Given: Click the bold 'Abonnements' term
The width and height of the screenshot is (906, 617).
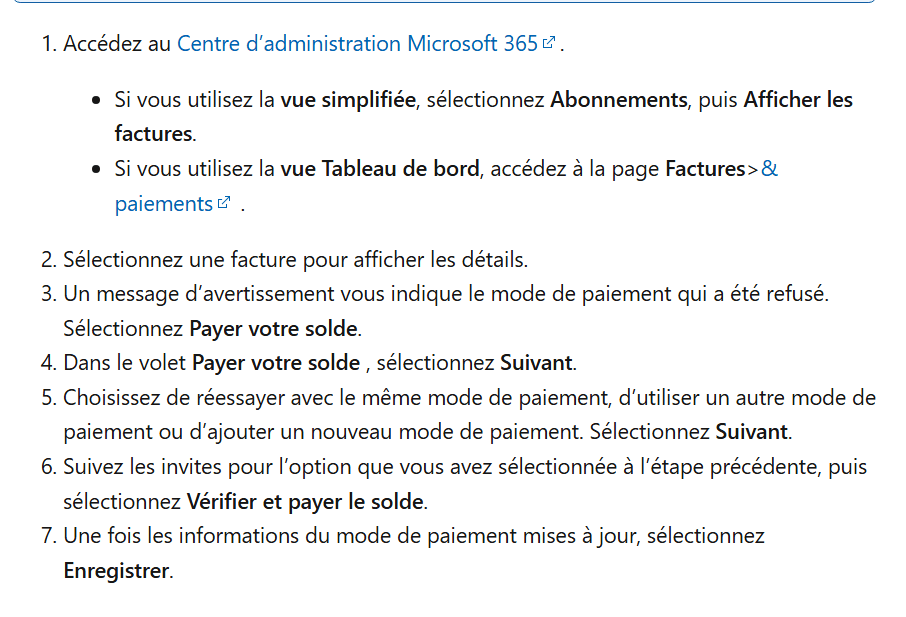Looking at the screenshot, I should [x=618, y=100].
